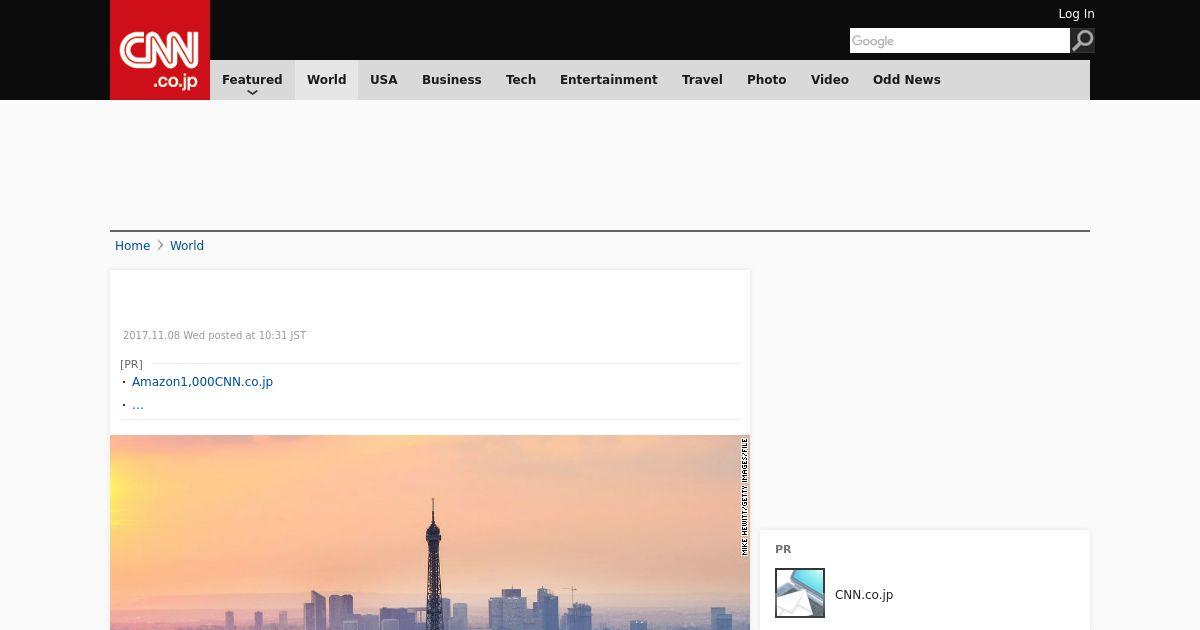
Task: Go to World in breadcrumb
Action: [187, 246]
